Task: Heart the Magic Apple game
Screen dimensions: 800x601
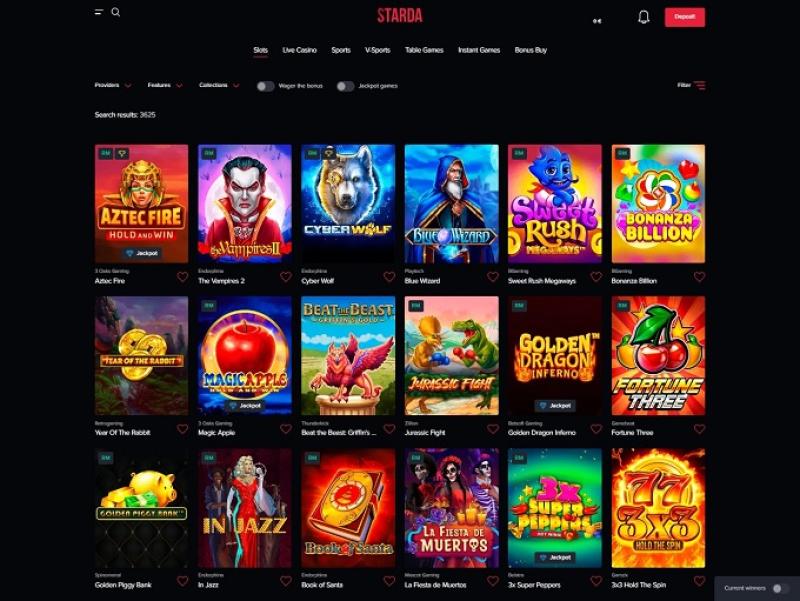Action: [286, 429]
